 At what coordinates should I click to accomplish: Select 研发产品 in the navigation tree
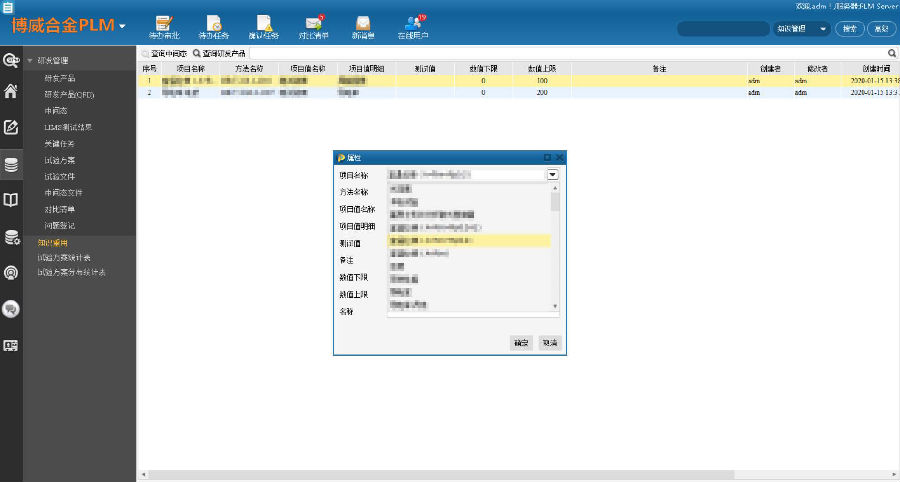pyautogui.click(x=59, y=77)
